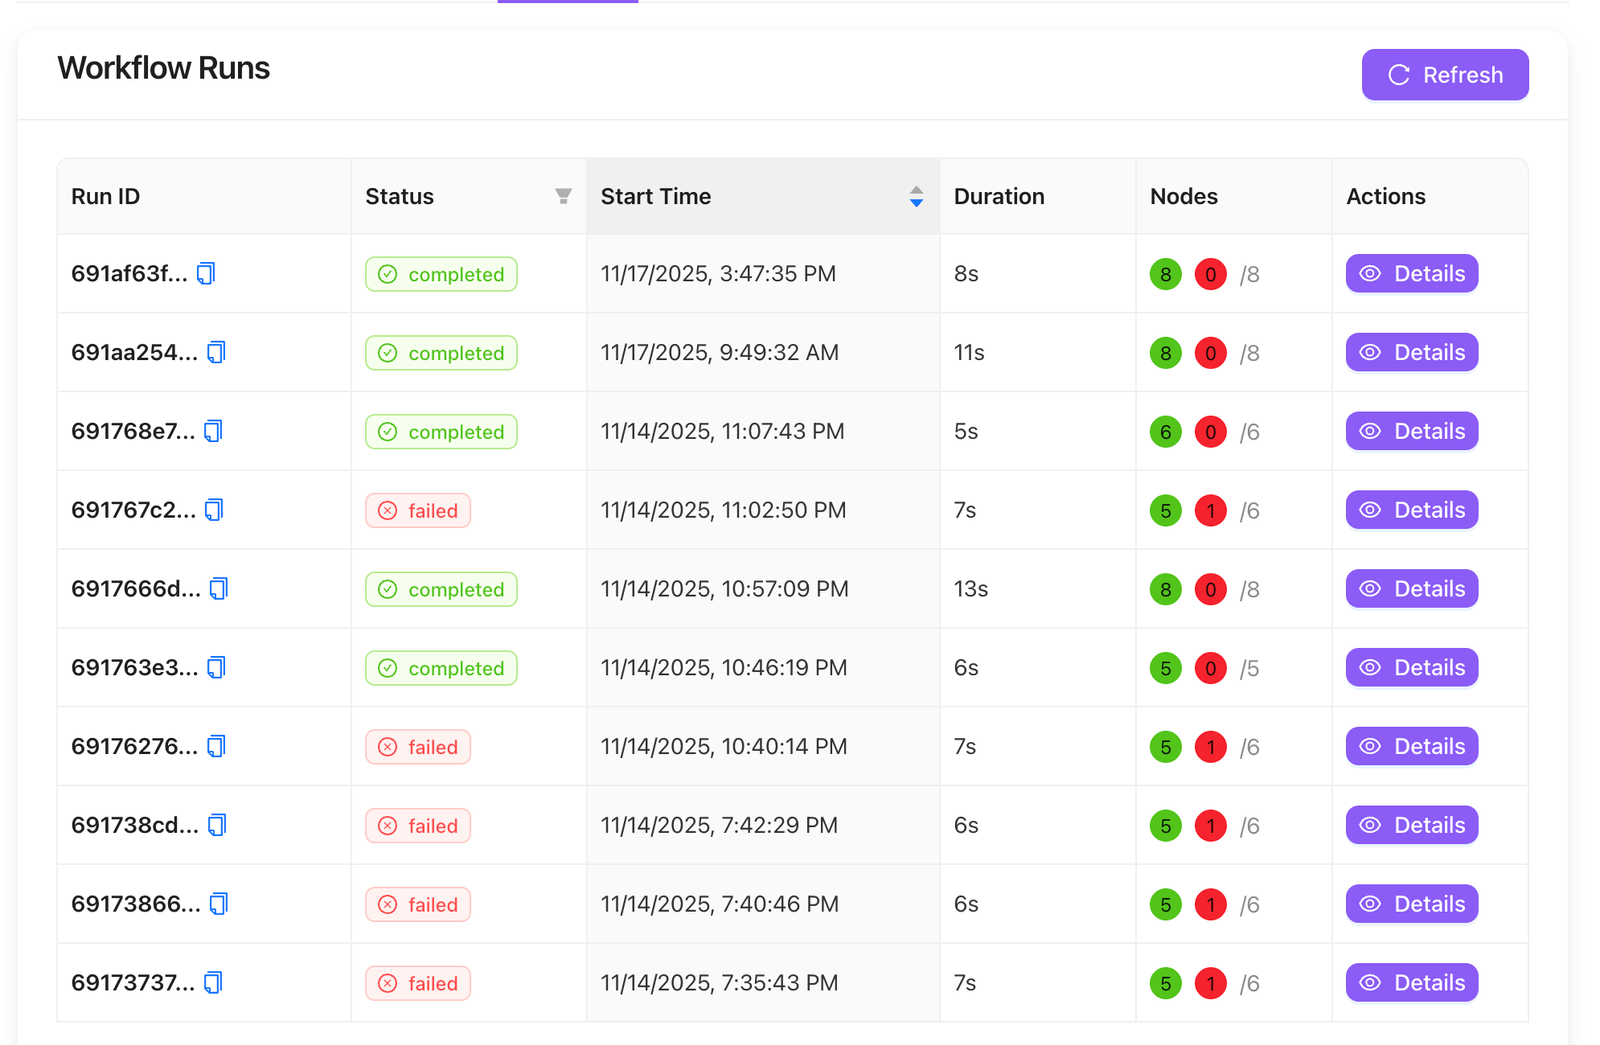The height and width of the screenshot is (1045, 1600).
Task: Open Details of 11:02:50 PM failed run
Action: pos(1411,510)
